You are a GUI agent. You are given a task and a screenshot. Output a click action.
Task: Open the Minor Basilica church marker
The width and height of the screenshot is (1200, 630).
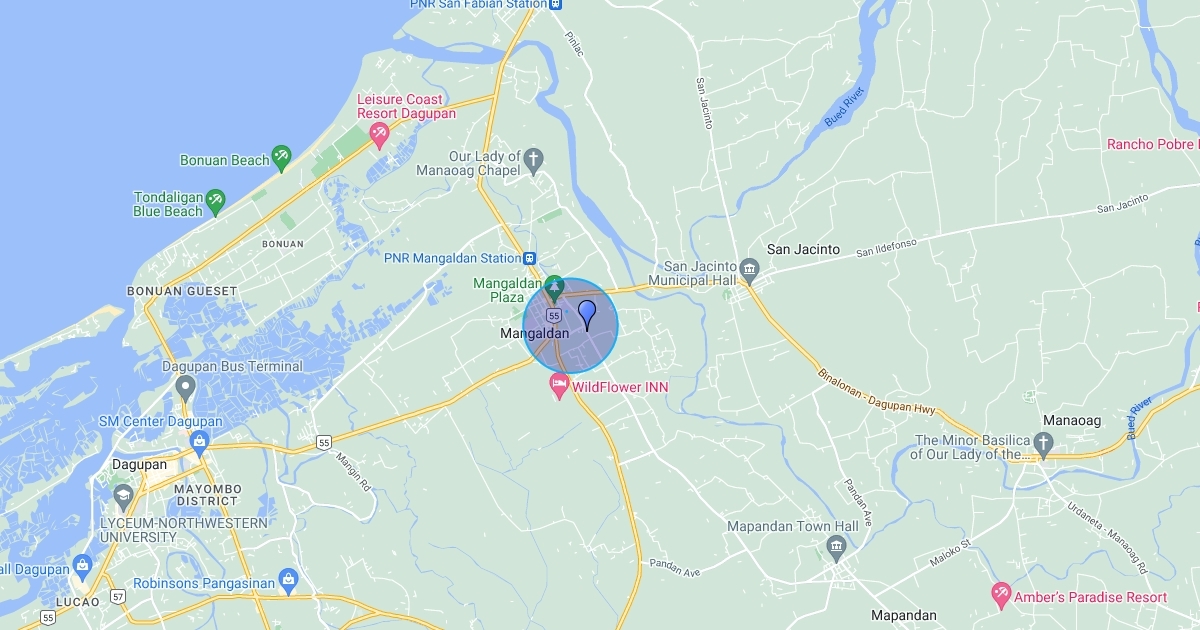(1043, 442)
